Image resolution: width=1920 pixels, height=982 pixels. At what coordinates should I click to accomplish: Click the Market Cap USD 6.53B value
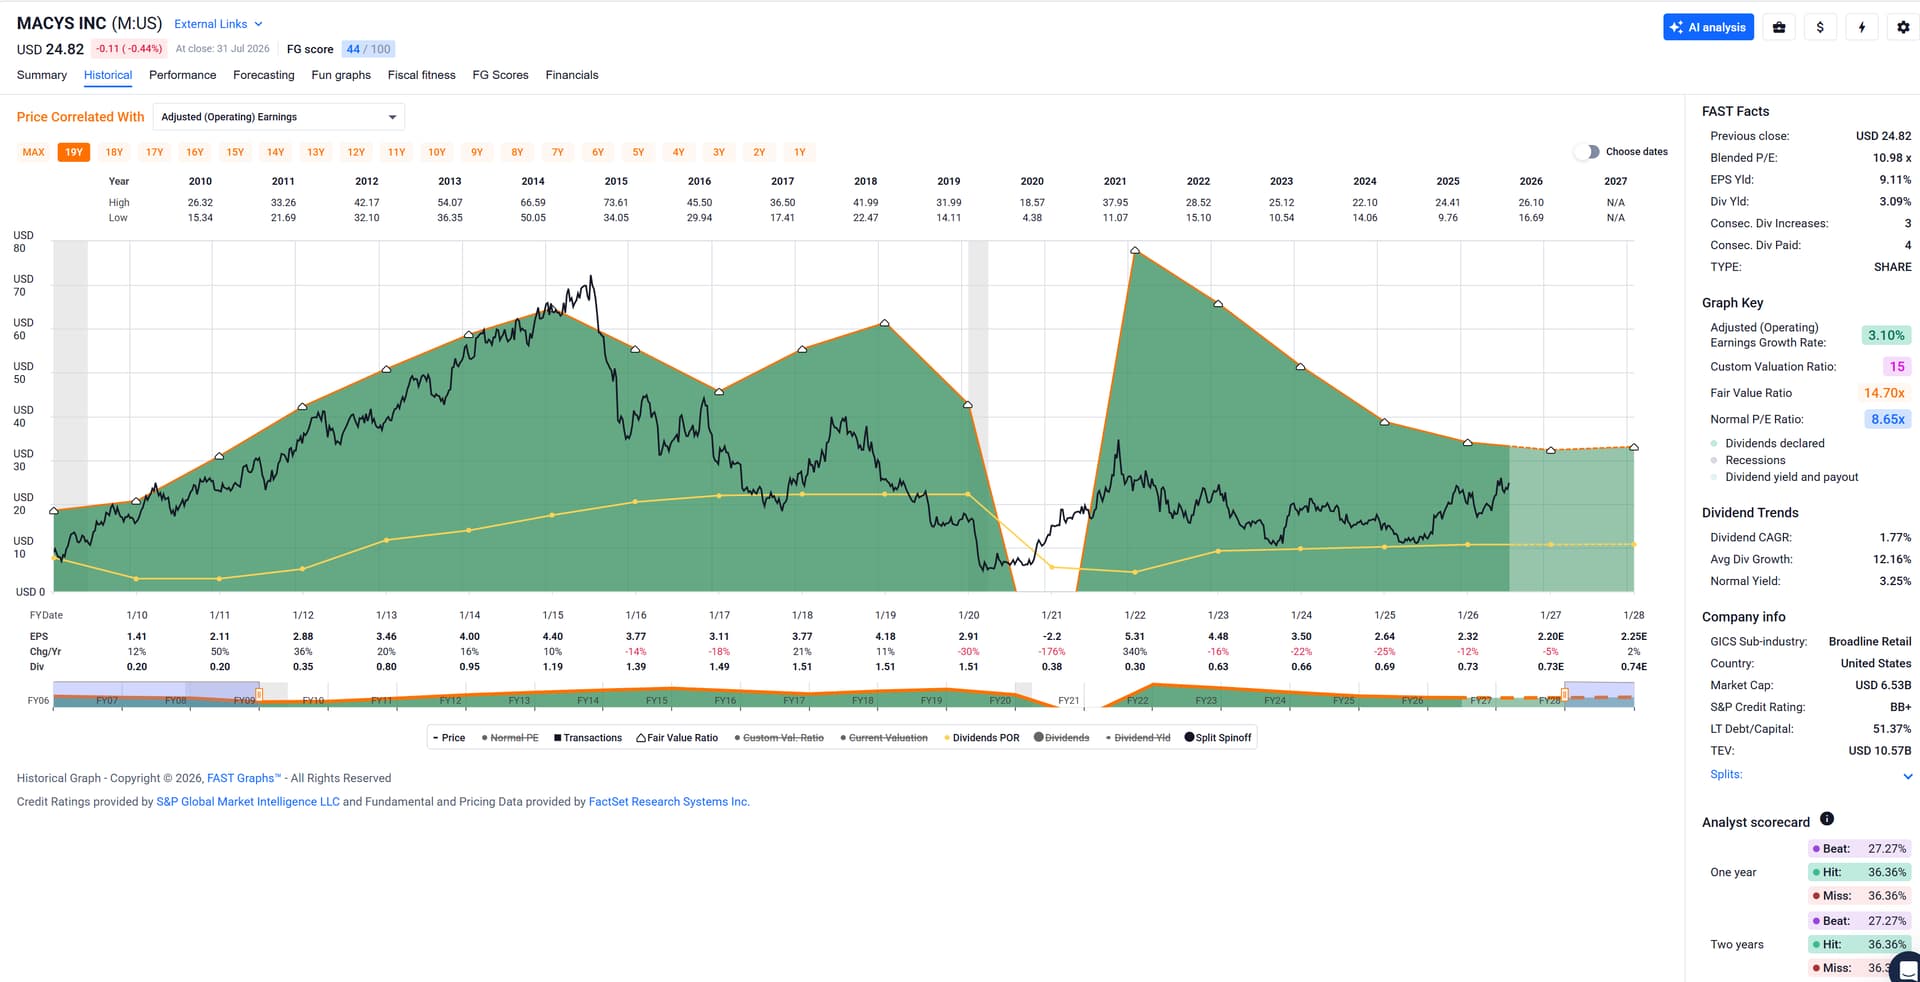(x=1883, y=685)
